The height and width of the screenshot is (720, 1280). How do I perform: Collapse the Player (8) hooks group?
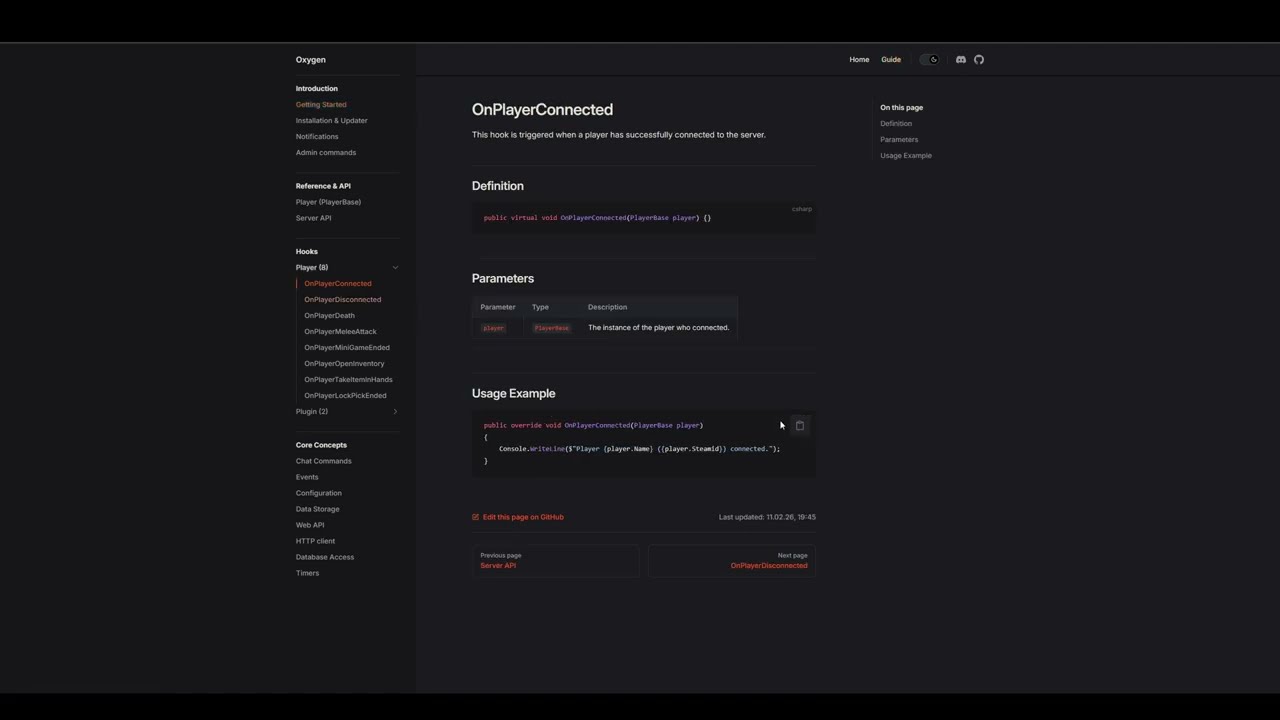click(x=395, y=268)
